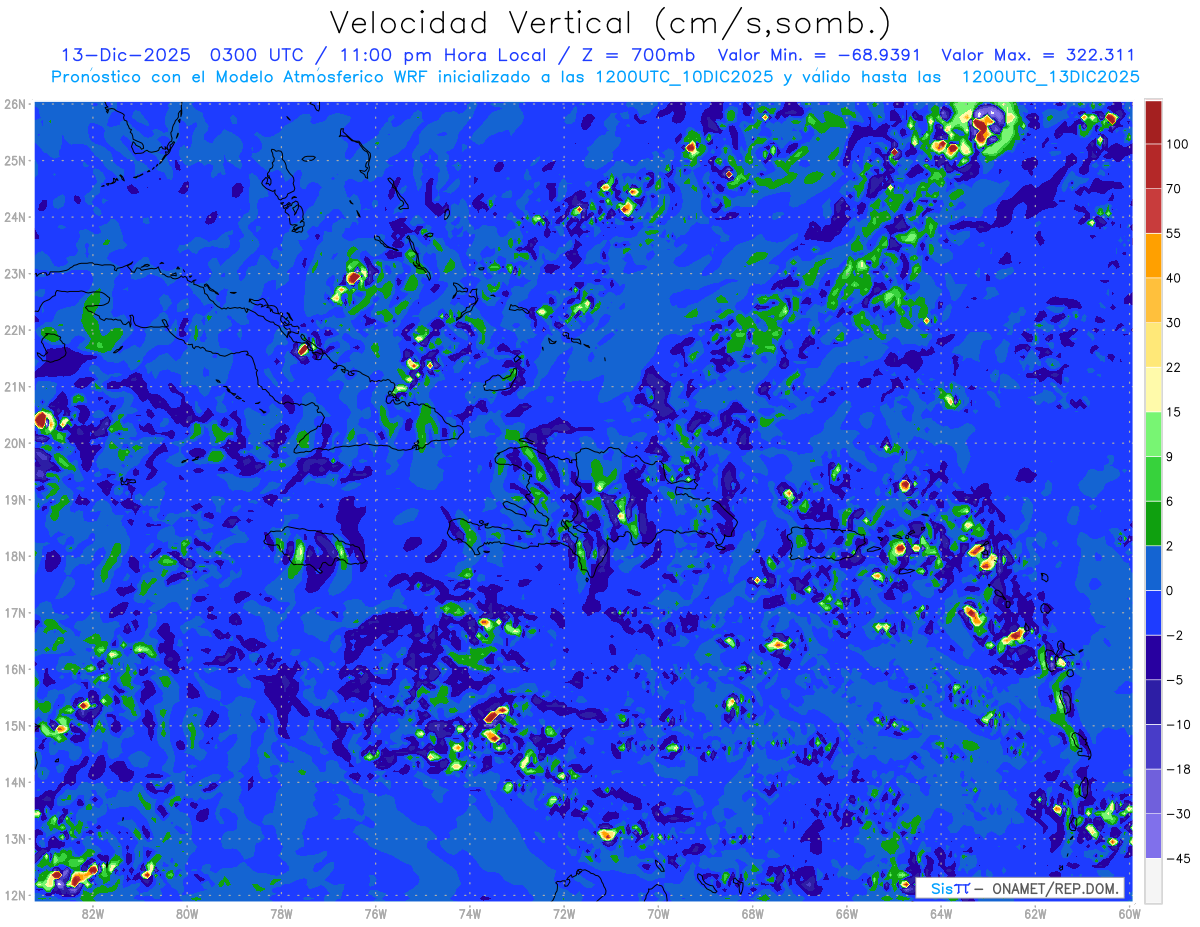This screenshot has width=1200, height=927.
Task: Click the '78W' longitude label
Action: (281, 912)
